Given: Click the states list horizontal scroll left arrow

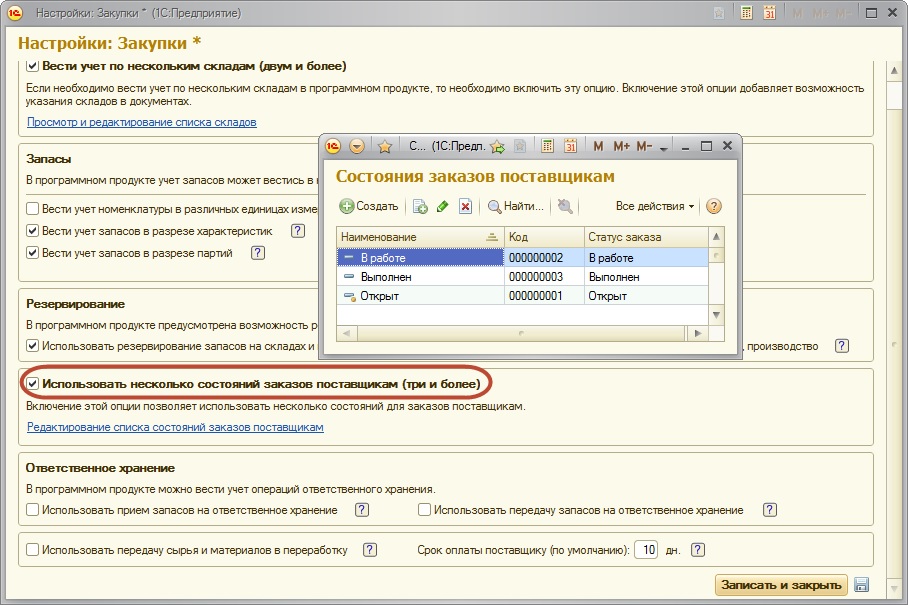Looking at the screenshot, I should coord(346,333).
